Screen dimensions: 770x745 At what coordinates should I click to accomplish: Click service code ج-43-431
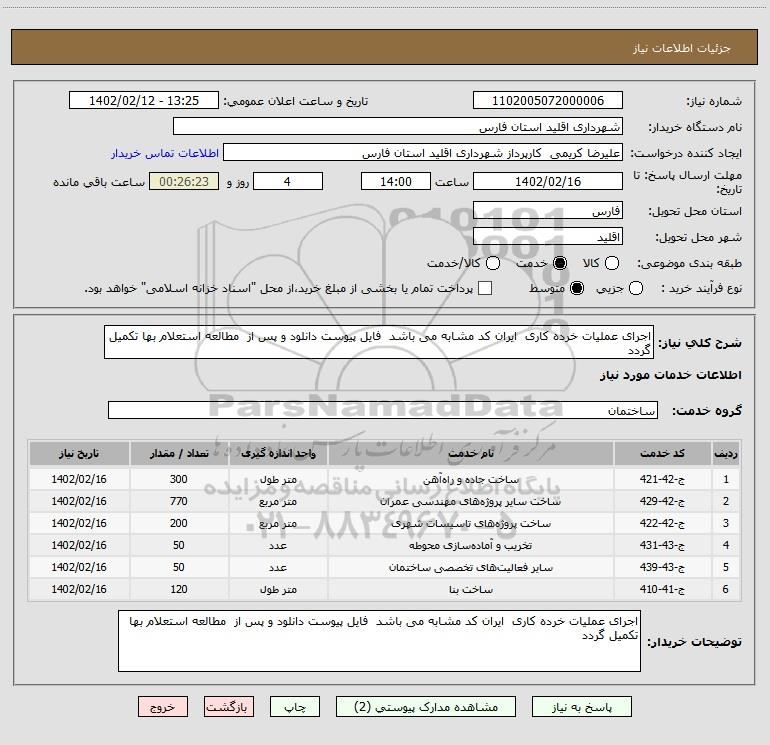point(662,545)
